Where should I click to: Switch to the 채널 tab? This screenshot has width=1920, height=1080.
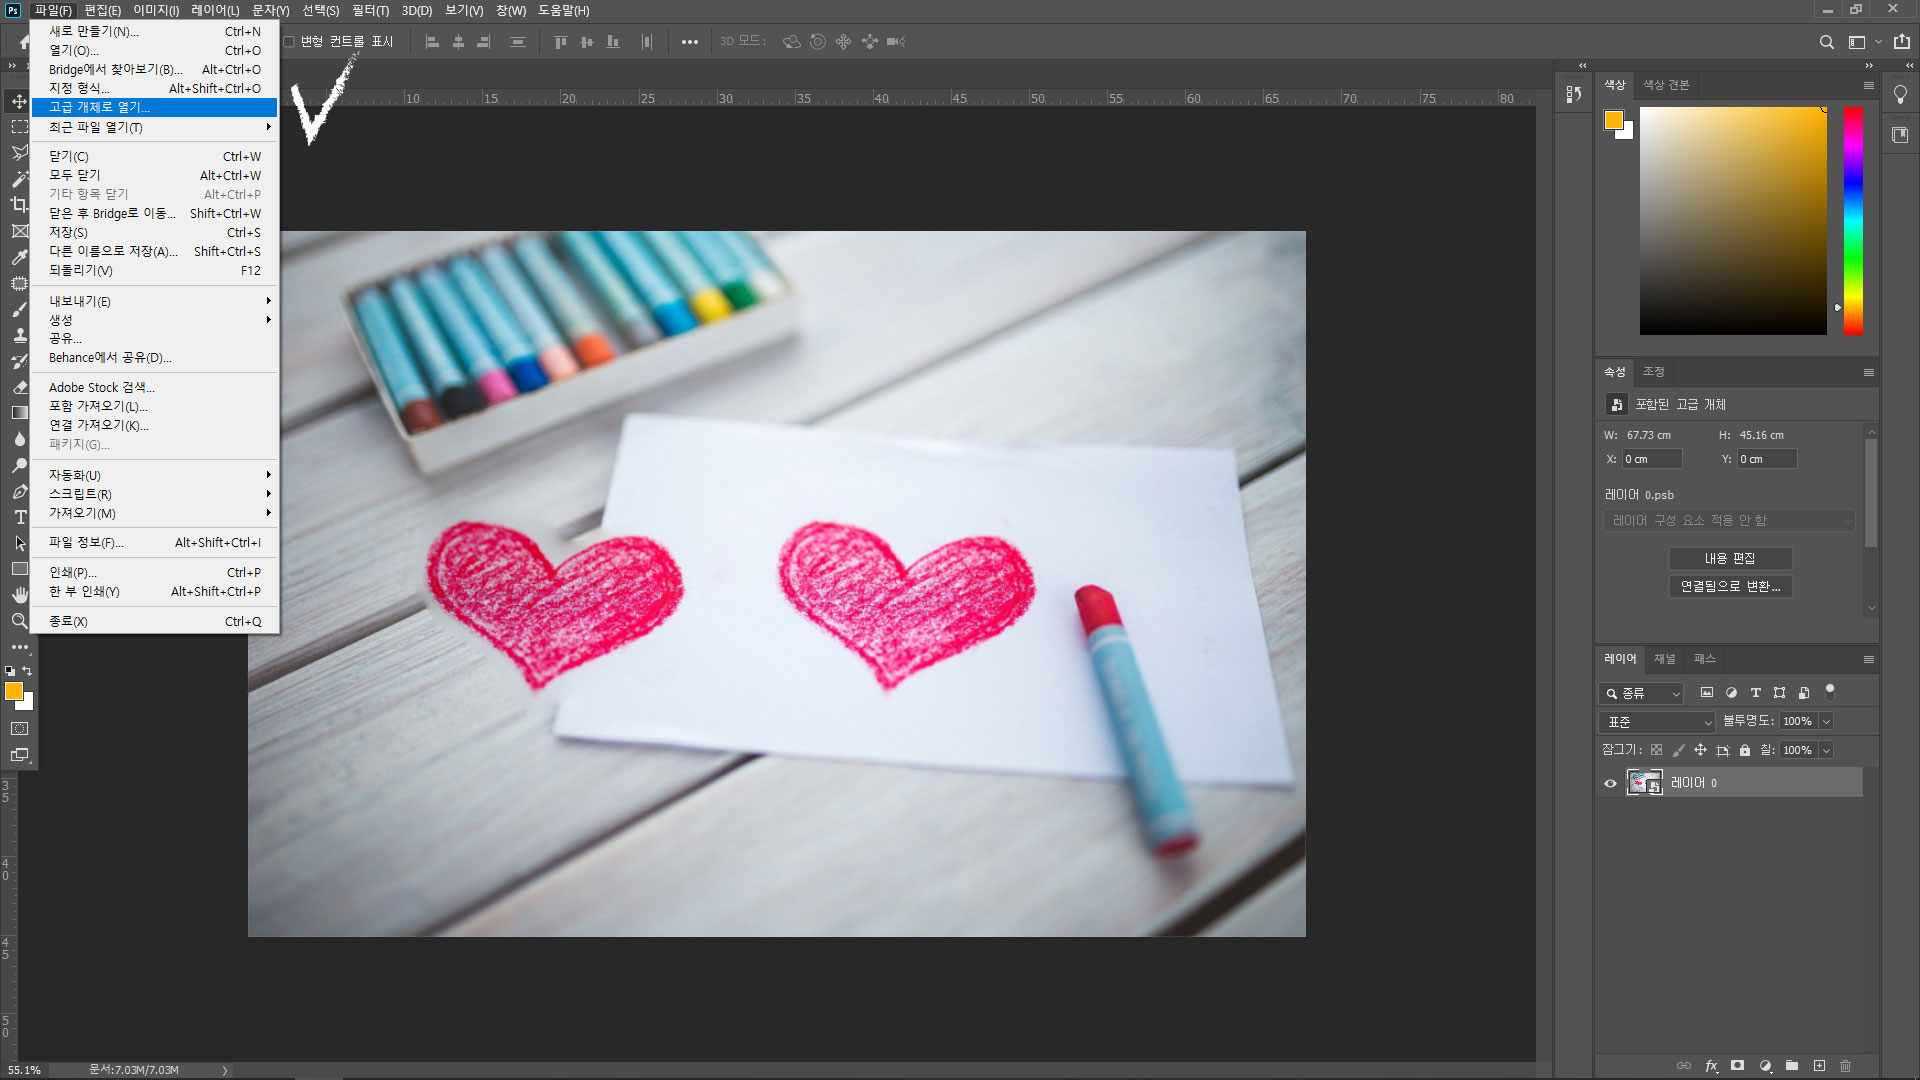pos(1664,659)
